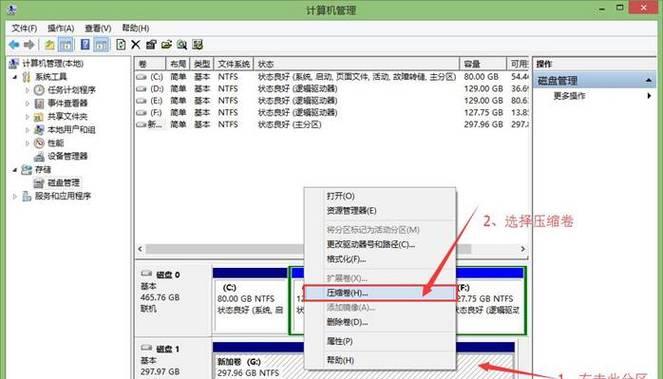Collapse the 磁盘管理 actions section arrow
This screenshot has width=663, height=379.
click(x=649, y=80)
